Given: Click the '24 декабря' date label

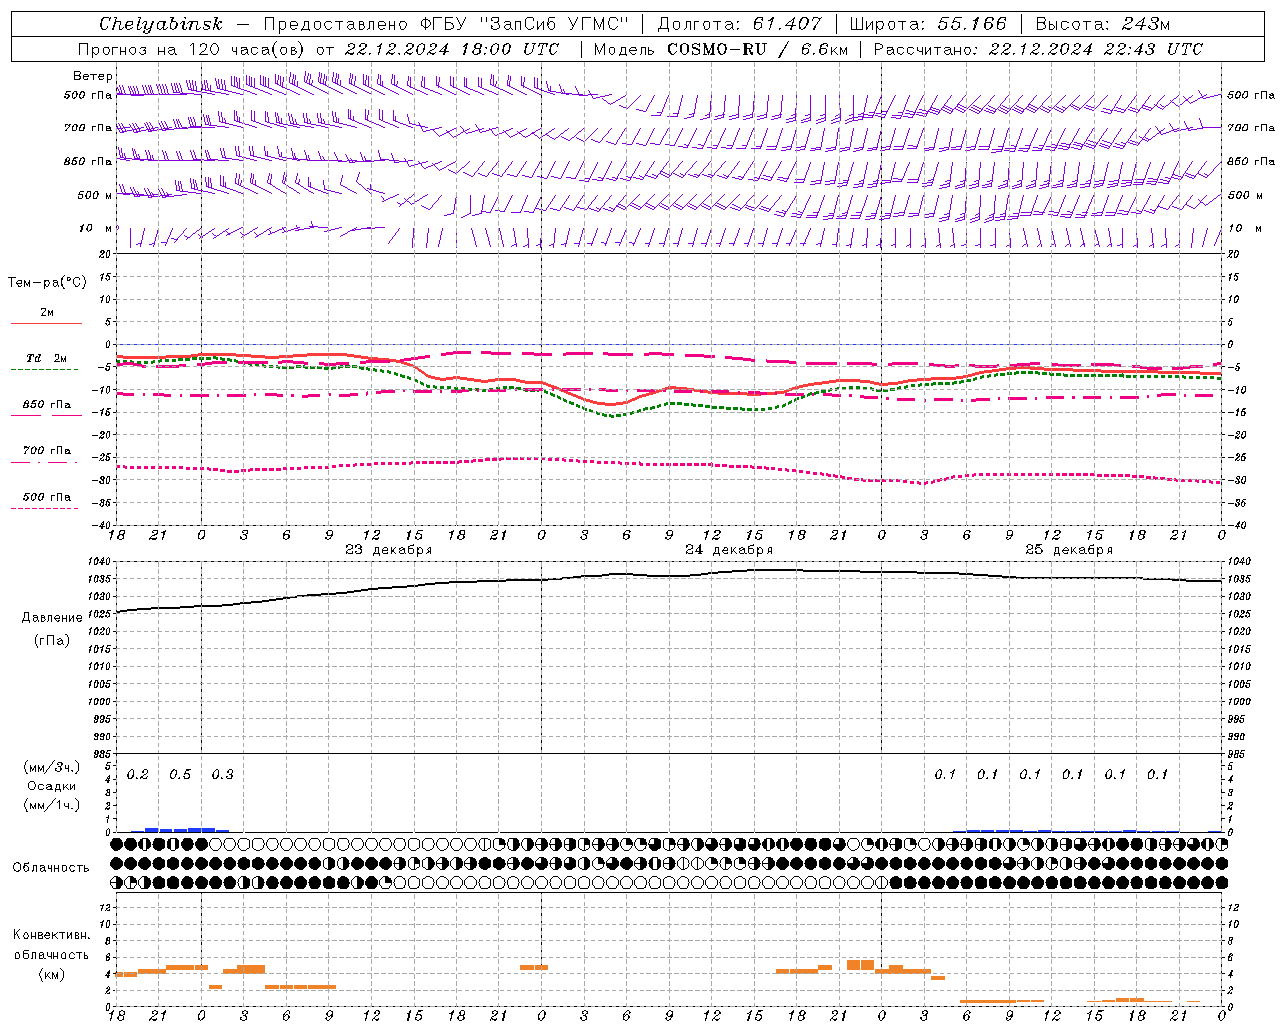Looking at the screenshot, I should pyautogui.click(x=729, y=550).
